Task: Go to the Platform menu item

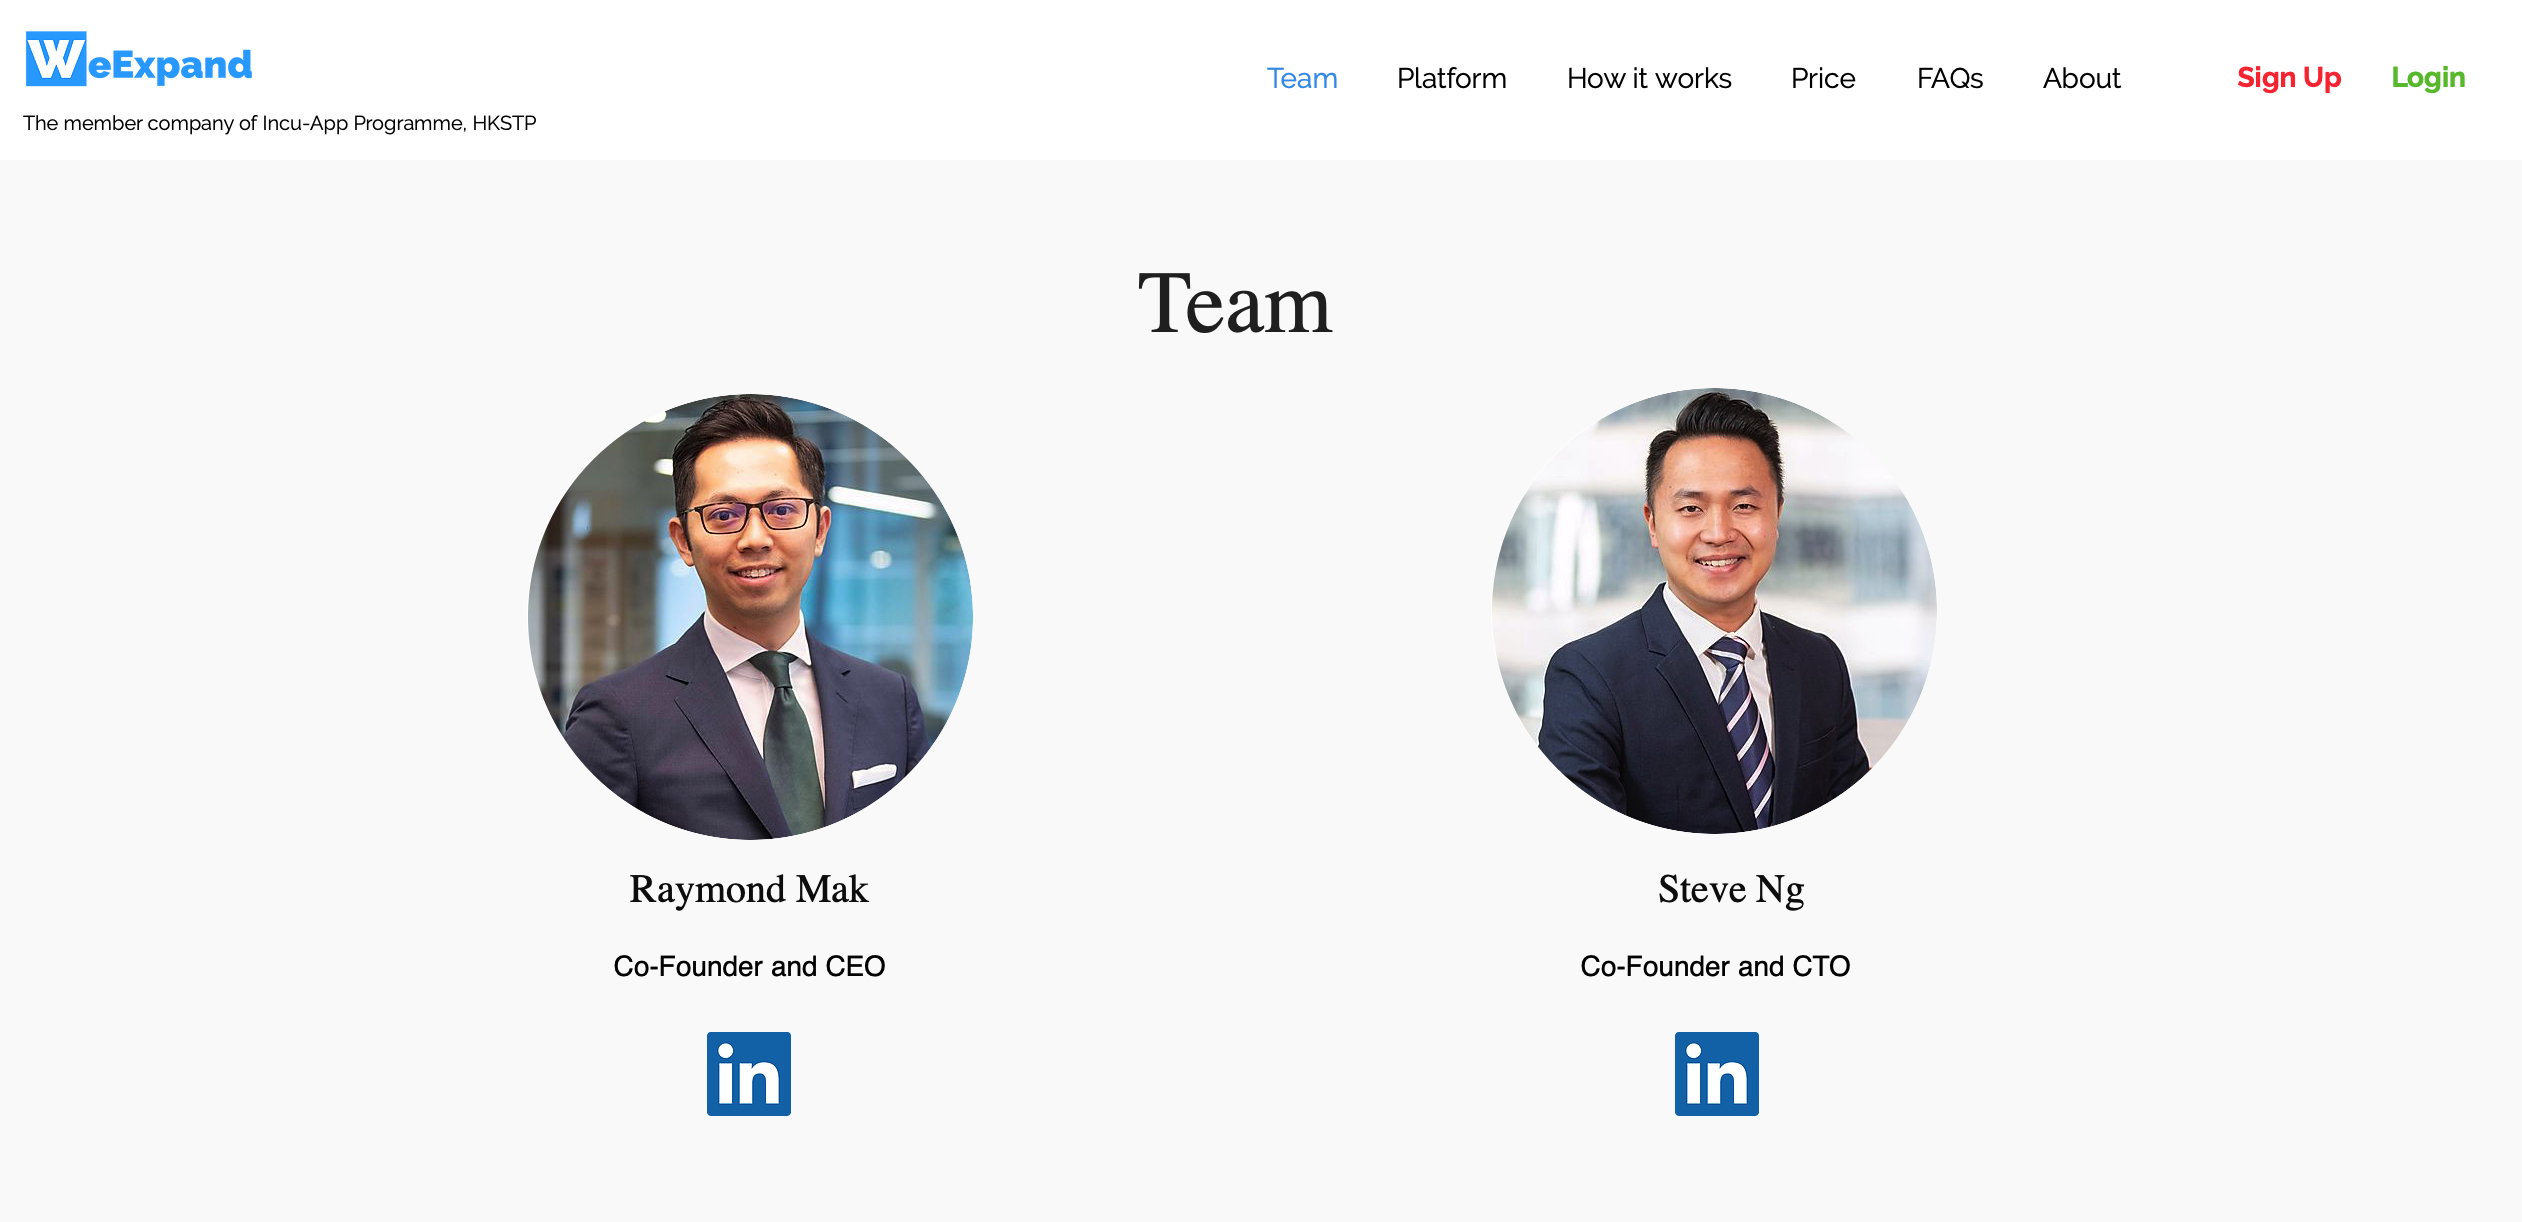Action: [x=1451, y=78]
